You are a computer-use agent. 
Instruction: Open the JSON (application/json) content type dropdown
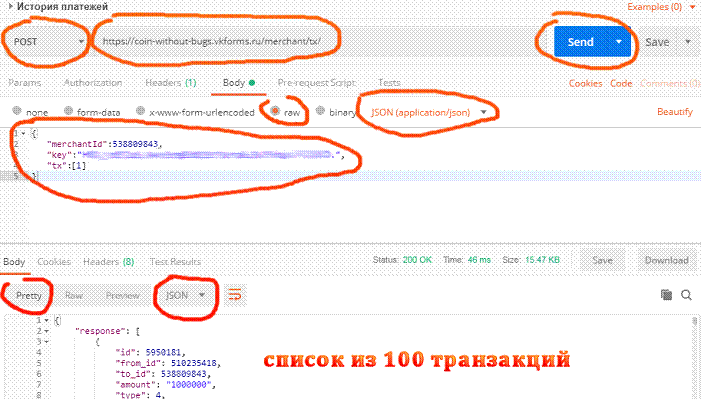coord(429,112)
